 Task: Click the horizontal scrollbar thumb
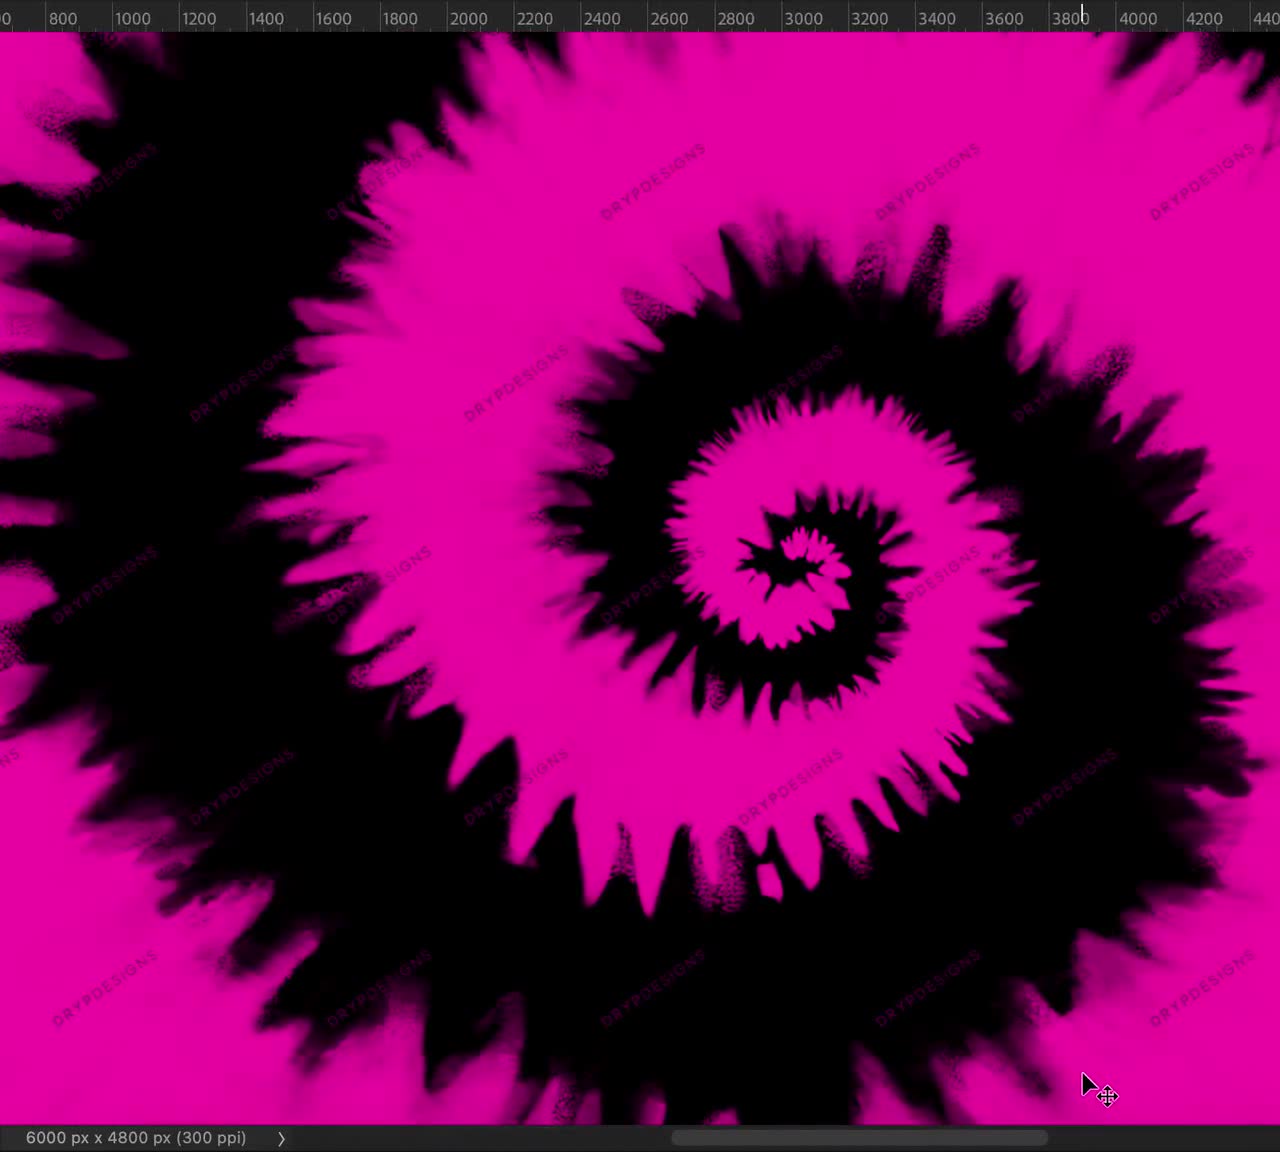(859, 1138)
